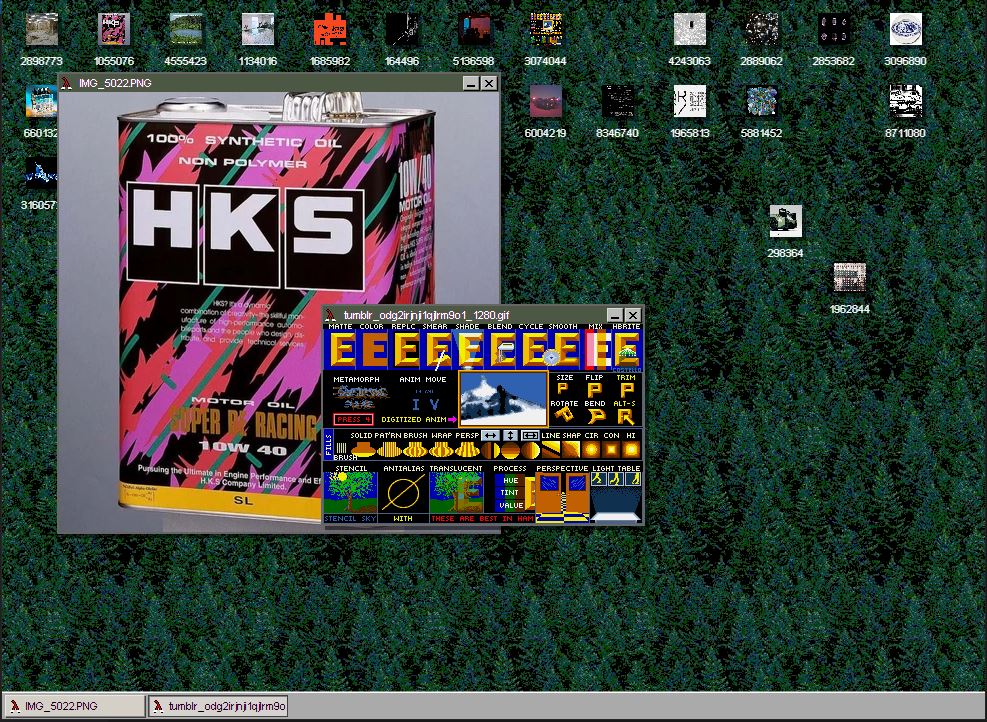Screen dimensions: 987x722
Task: Minimize the tumblr gif window
Action: click(616, 315)
